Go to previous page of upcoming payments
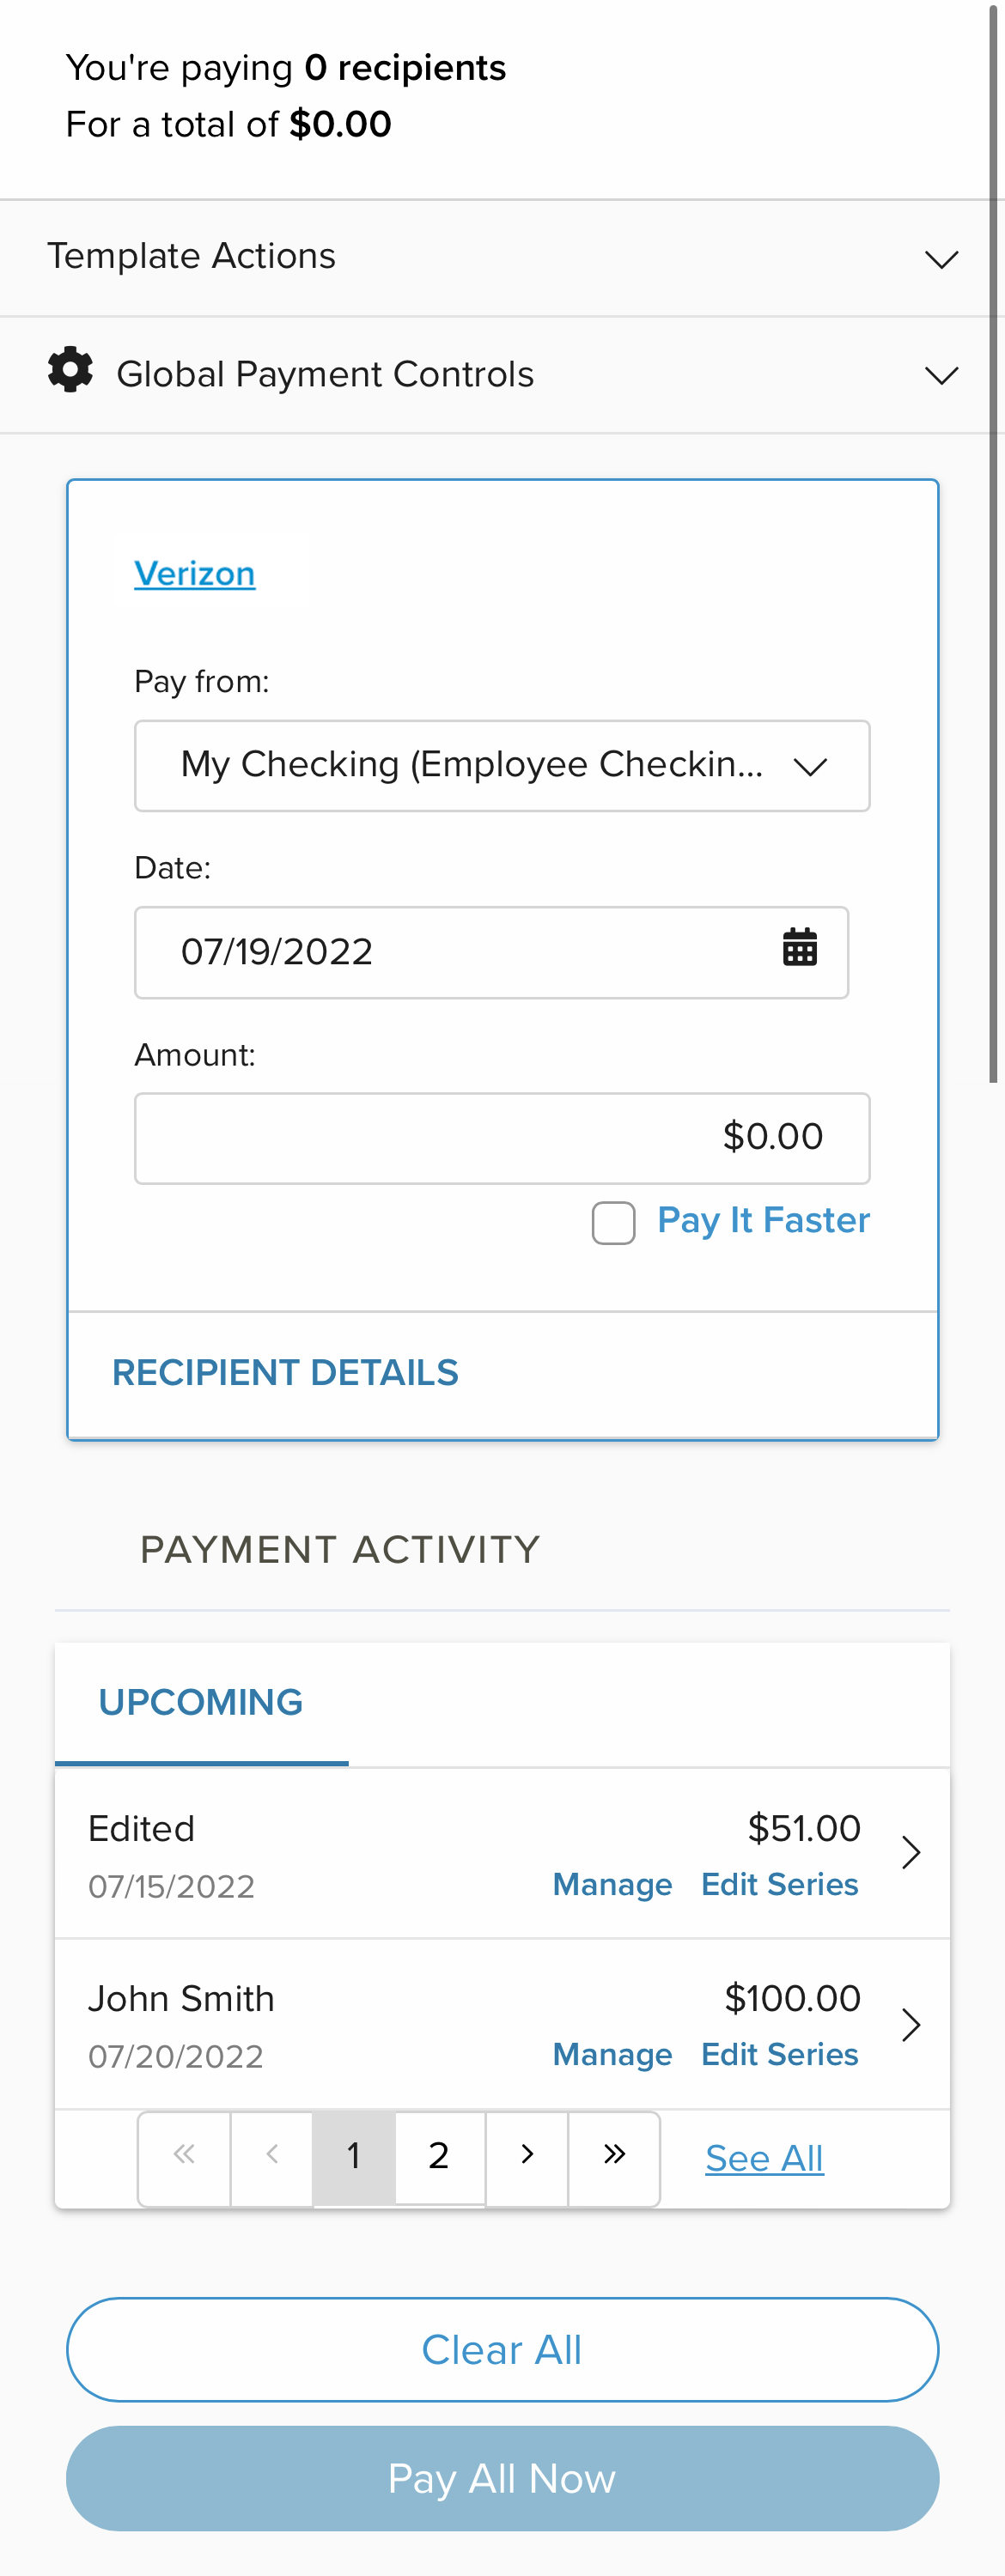The image size is (1005, 2576). pyautogui.click(x=272, y=2155)
